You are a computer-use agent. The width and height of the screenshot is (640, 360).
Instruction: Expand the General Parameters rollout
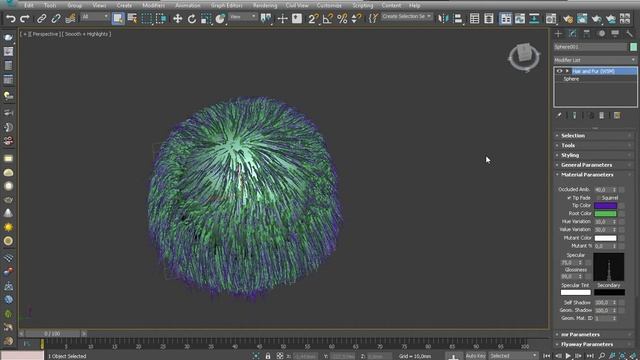(x=594, y=165)
